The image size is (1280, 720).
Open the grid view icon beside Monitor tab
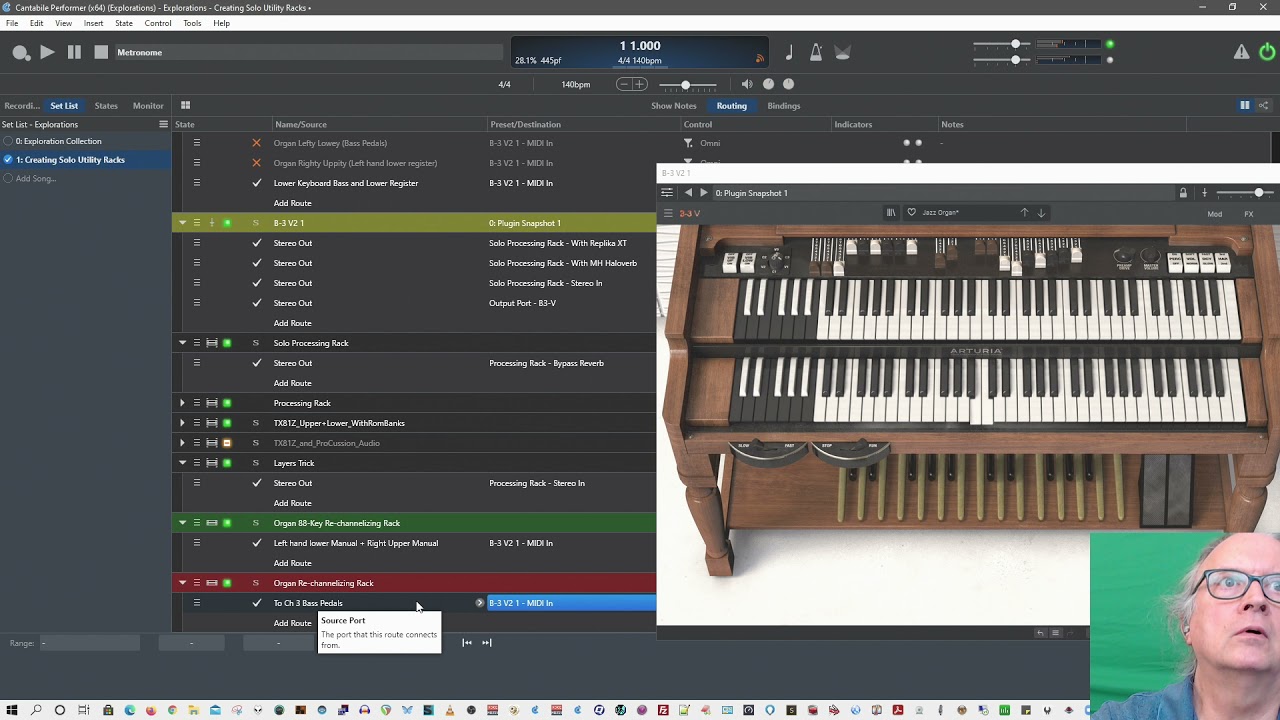pos(185,105)
